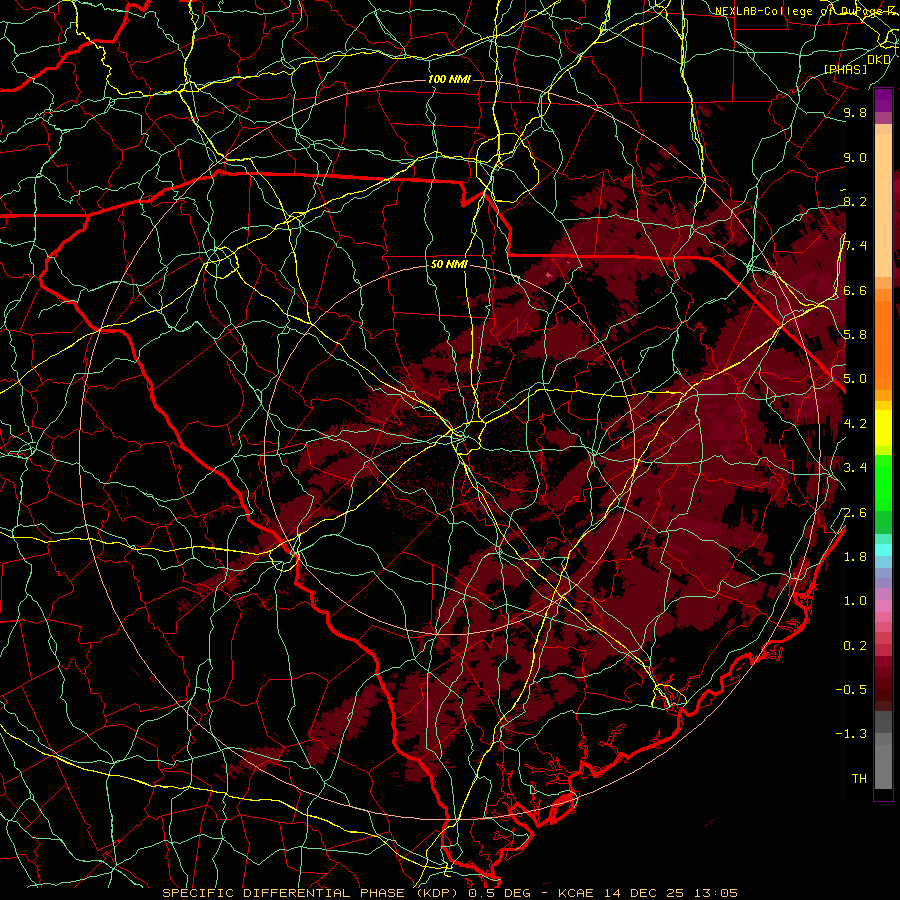Image resolution: width=900 pixels, height=900 pixels.
Task: Click the '5.0' scale value
Action: [x=855, y=379]
